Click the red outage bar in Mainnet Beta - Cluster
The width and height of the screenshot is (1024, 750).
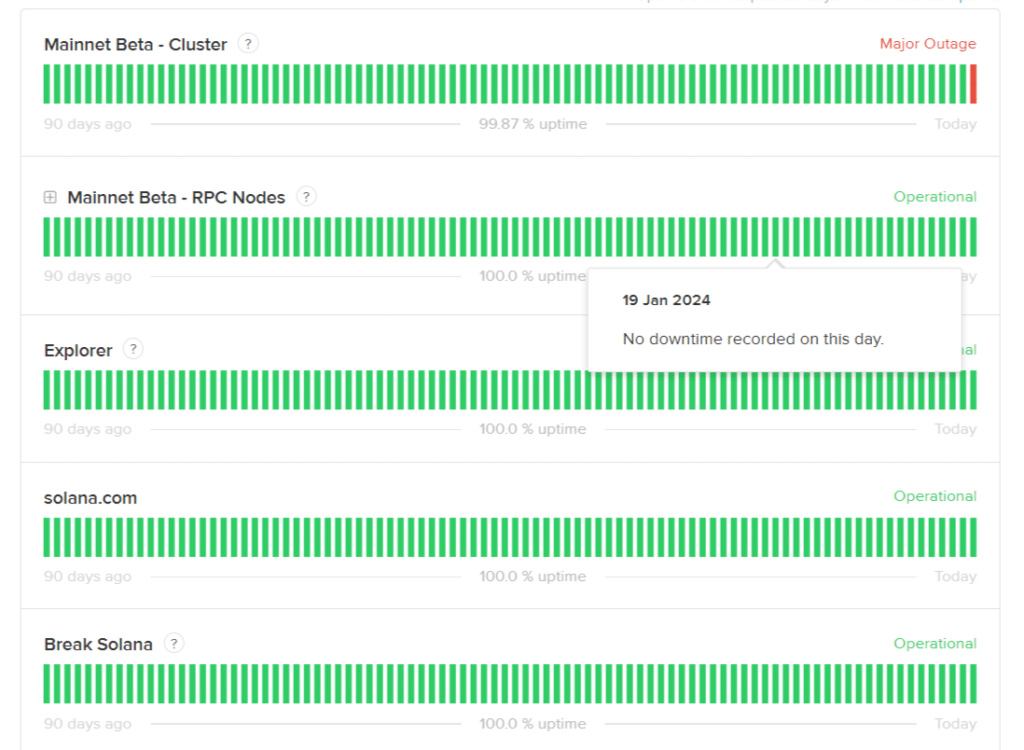[973, 84]
